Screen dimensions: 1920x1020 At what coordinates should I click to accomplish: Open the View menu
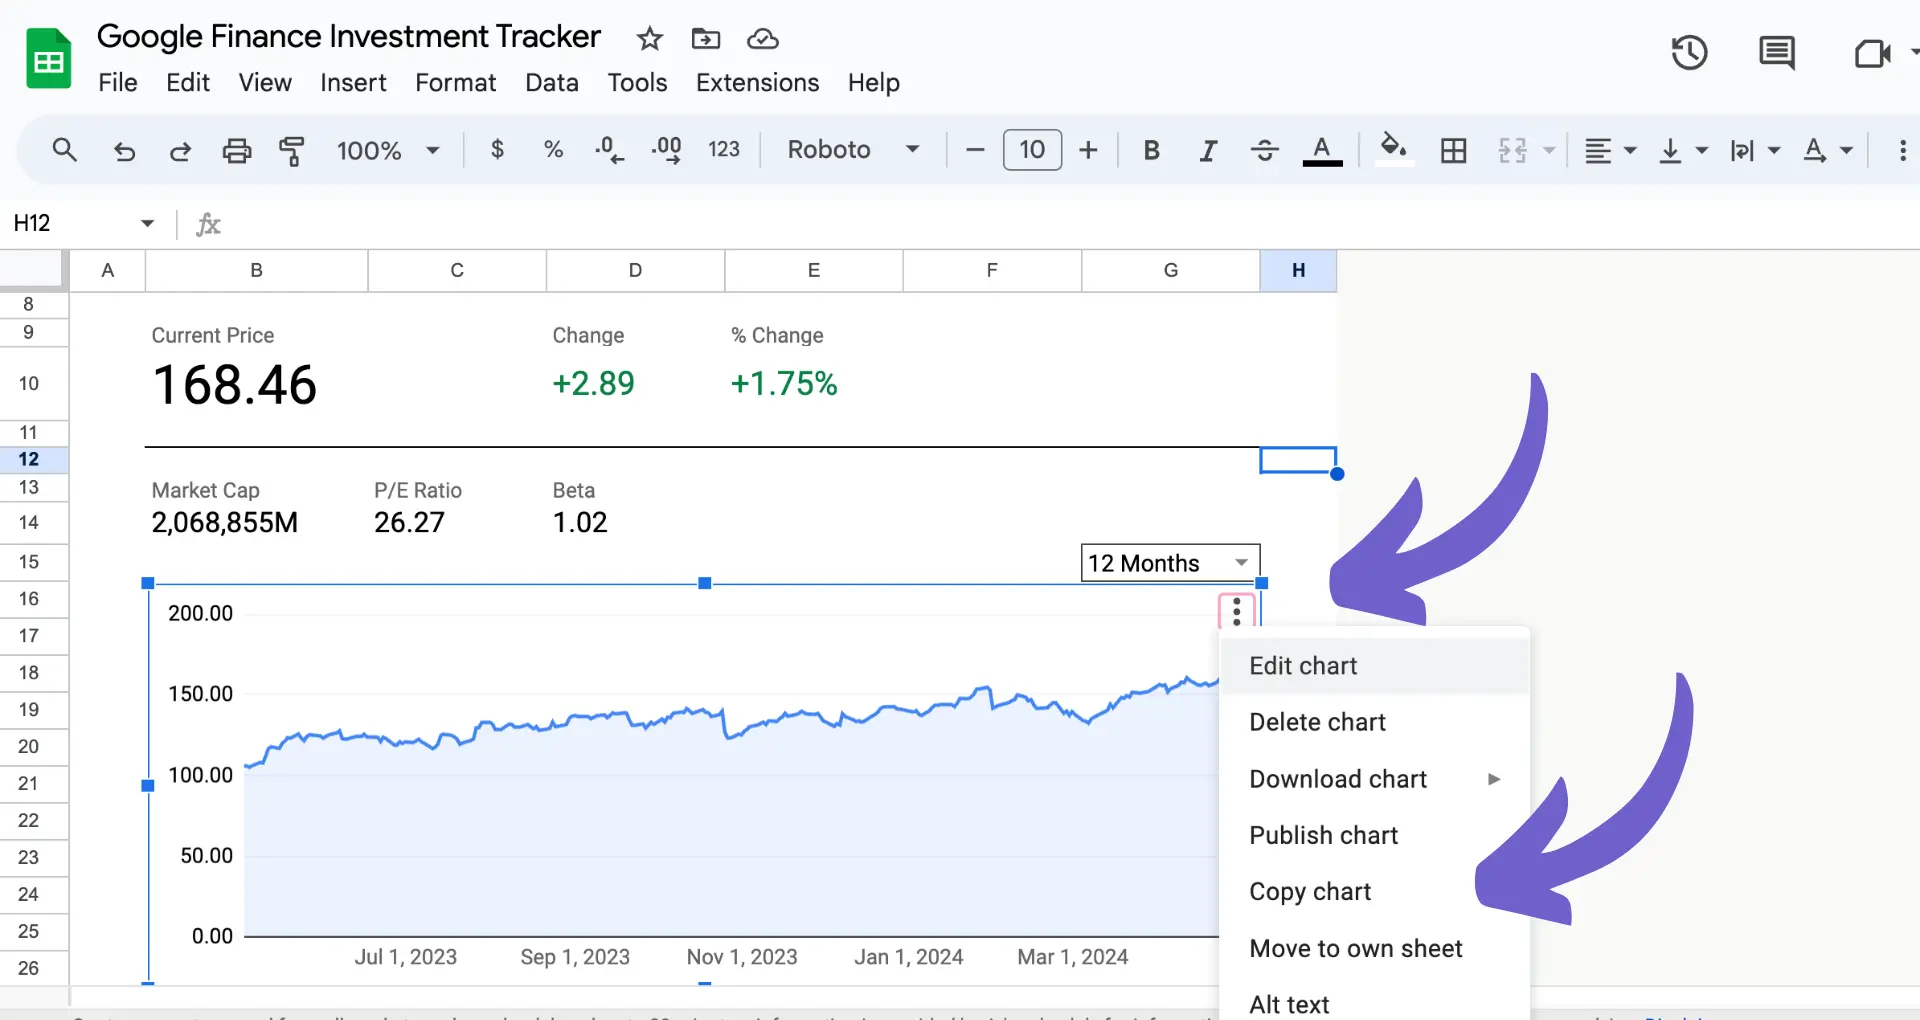point(265,82)
